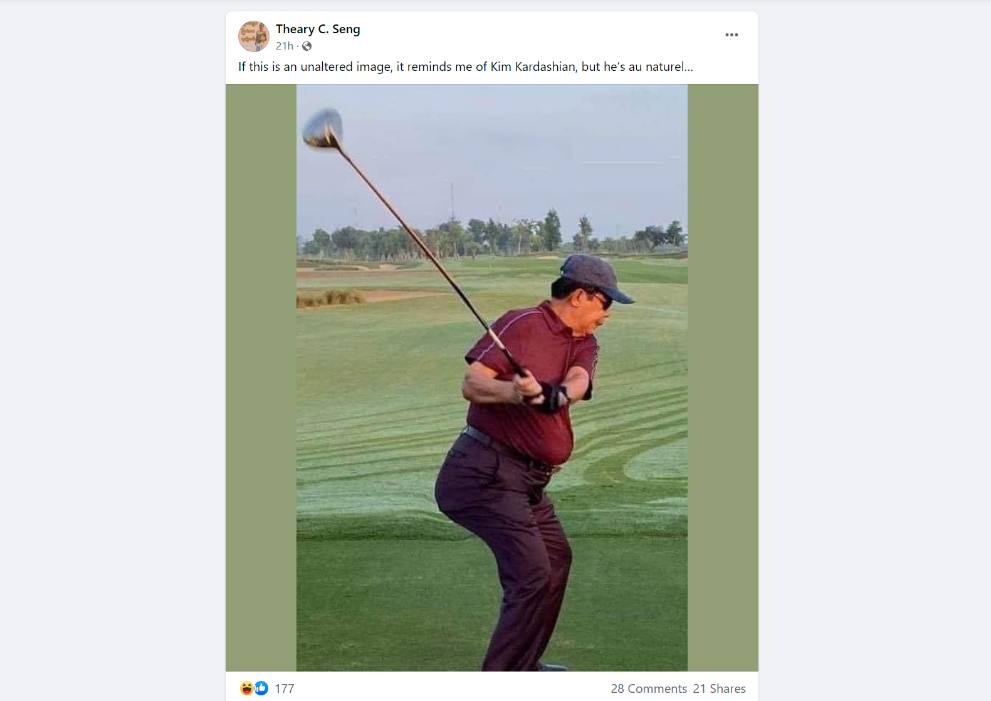Click the golfer's gloved hands on the club
This screenshot has width=991, height=701.
pyautogui.click(x=543, y=392)
